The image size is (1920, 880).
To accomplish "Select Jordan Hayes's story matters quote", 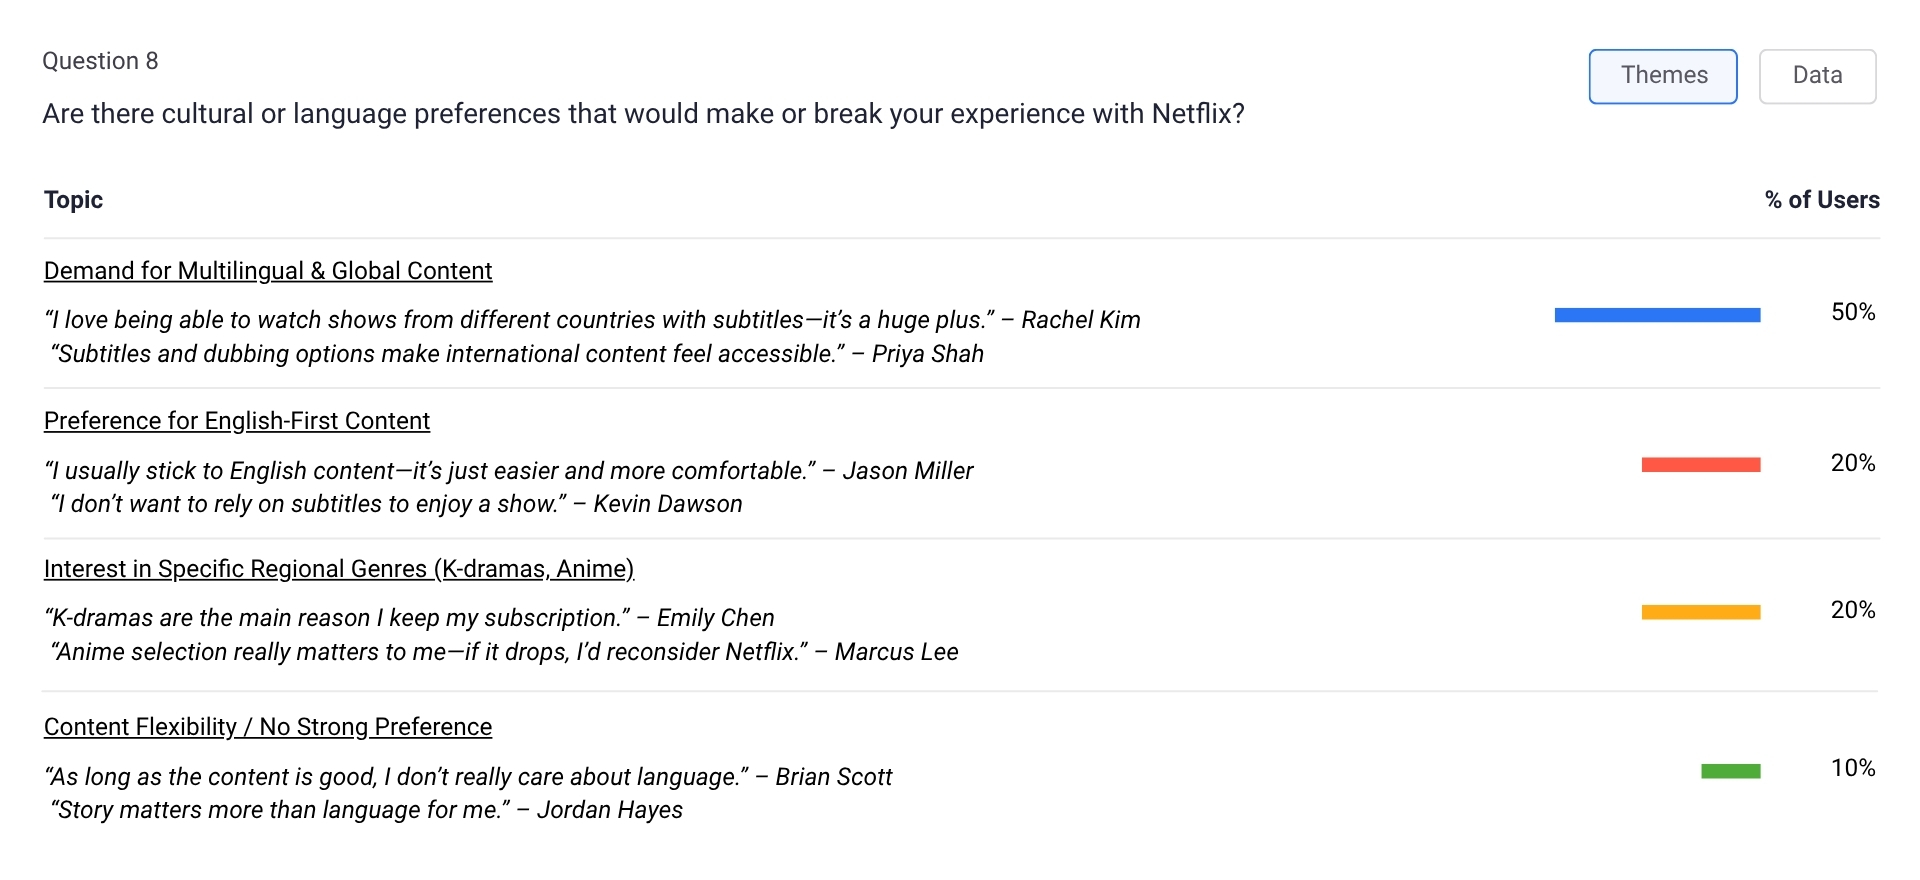I will click(366, 810).
